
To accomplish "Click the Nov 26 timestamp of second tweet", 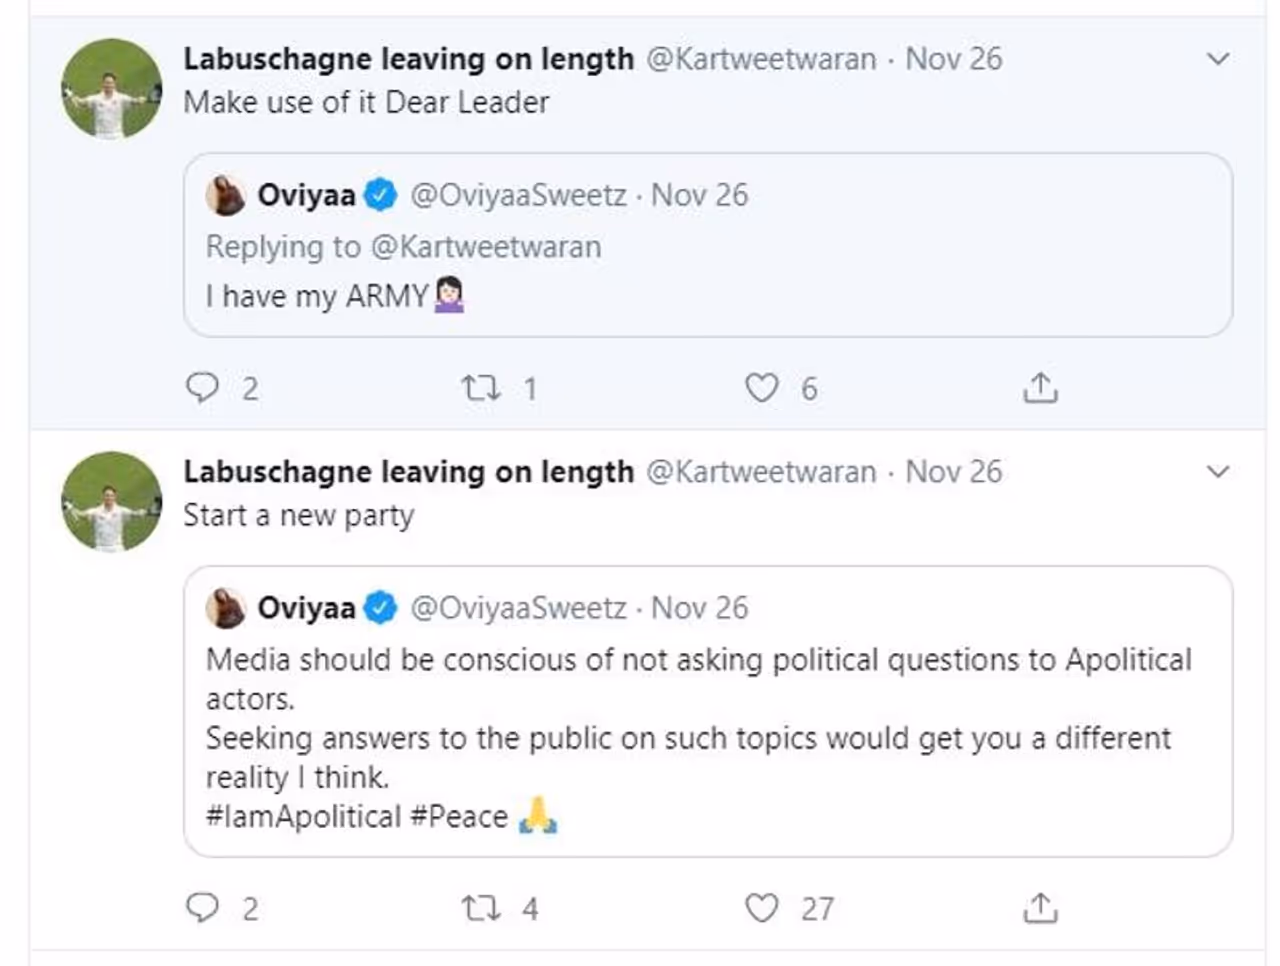I will click(x=953, y=472).
